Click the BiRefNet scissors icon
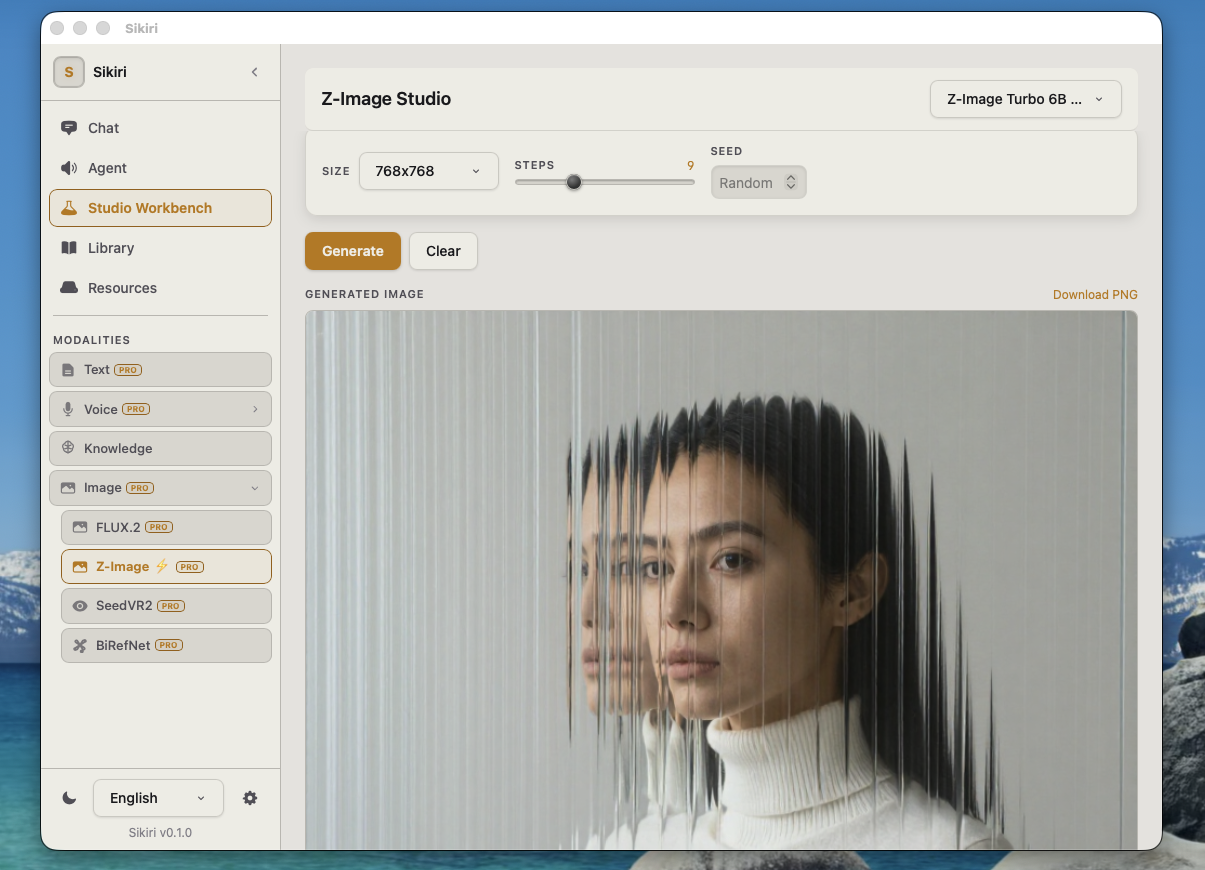 click(80, 646)
